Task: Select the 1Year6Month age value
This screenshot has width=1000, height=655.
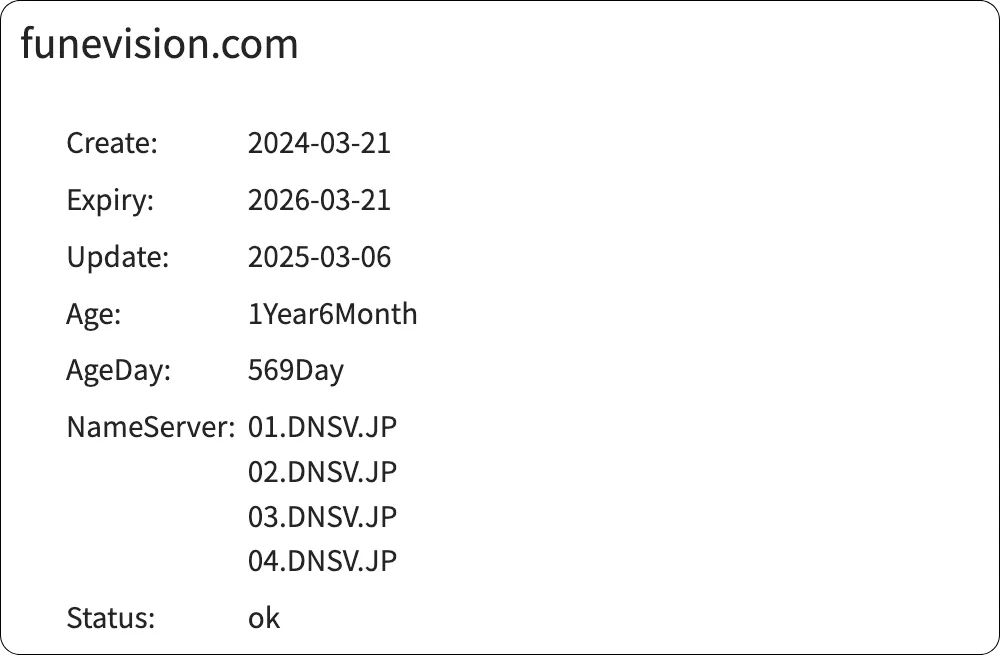Action: tap(332, 315)
